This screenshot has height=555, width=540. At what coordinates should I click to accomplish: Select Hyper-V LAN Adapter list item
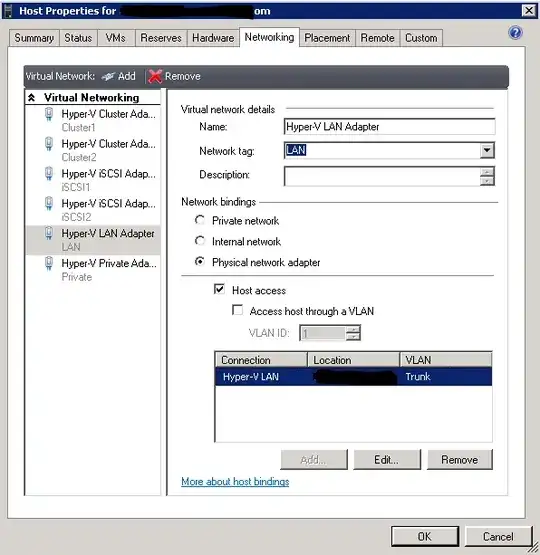click(93, 240)
